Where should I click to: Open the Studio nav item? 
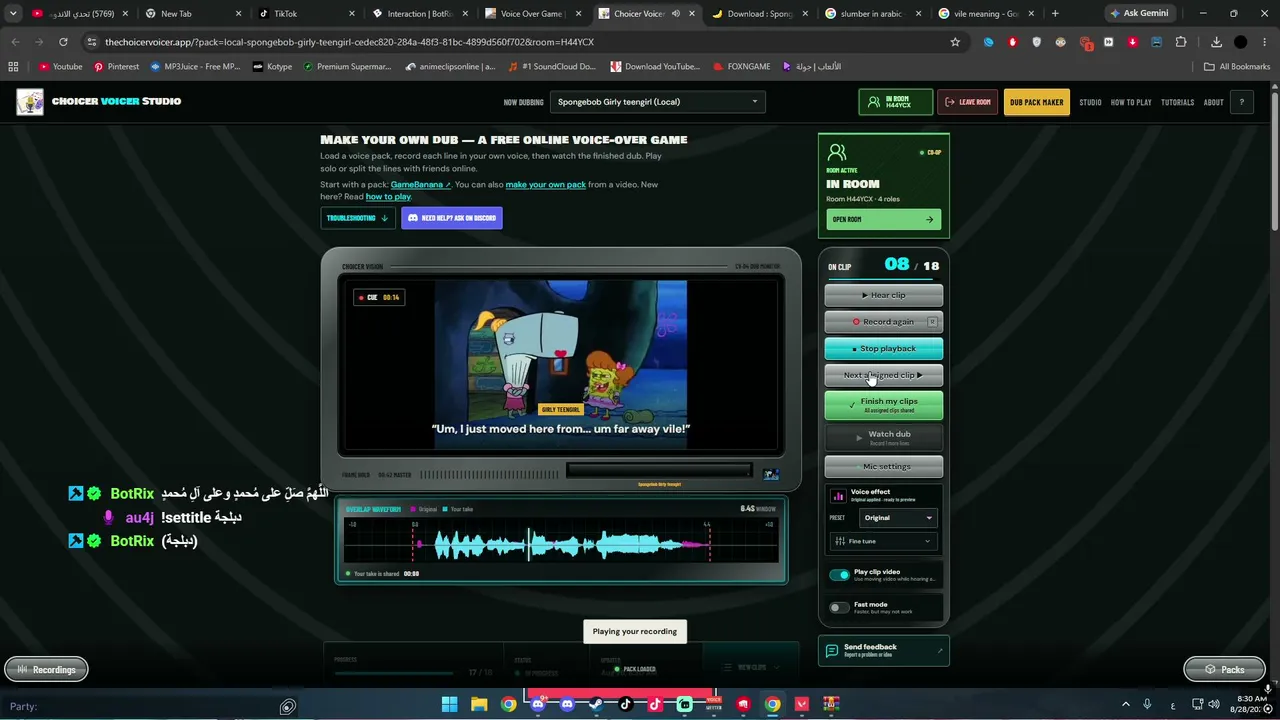point(1090,102)
